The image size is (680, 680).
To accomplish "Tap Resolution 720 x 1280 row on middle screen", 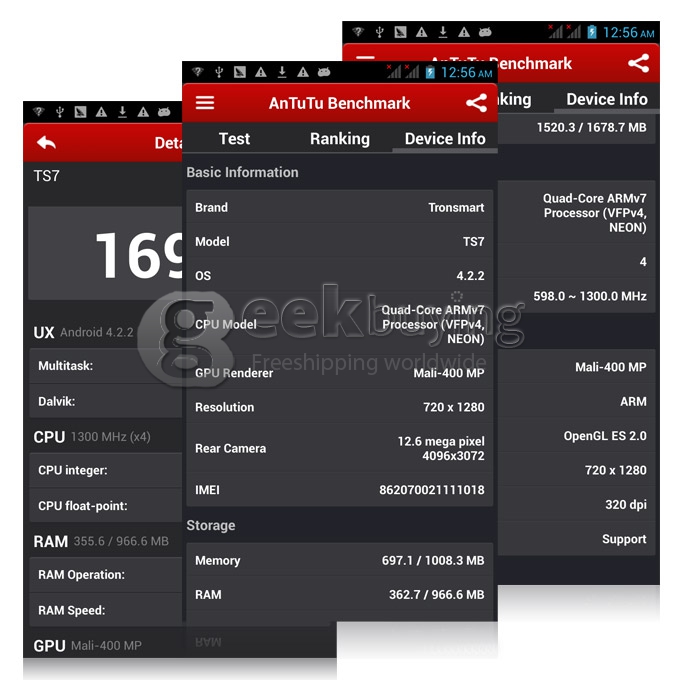I will 340,407.
